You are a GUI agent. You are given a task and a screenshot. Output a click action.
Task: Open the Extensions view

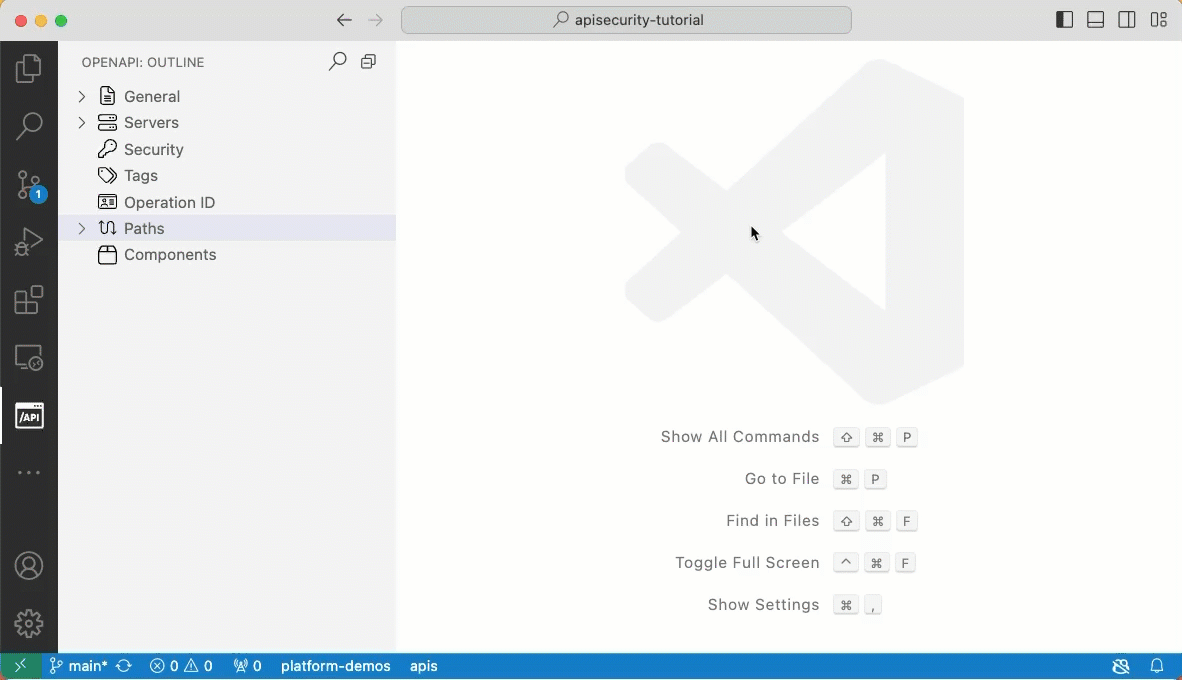(x=29, y=300)
